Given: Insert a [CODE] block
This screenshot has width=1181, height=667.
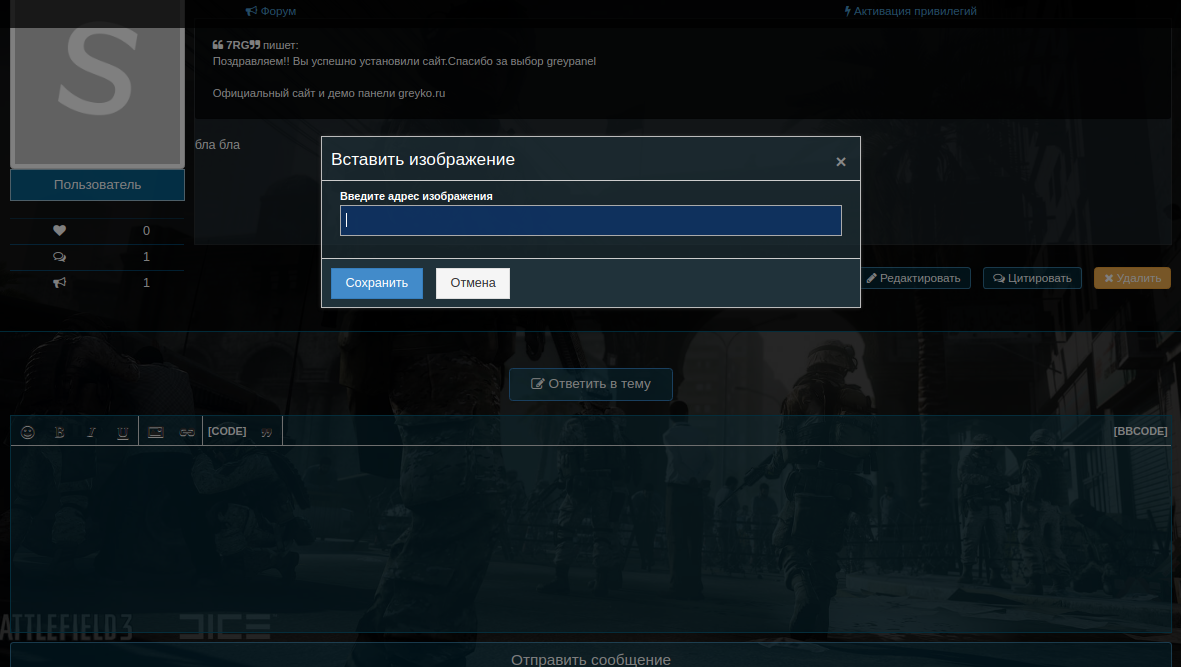Looking at the screenshot, I should tap(227, 431).
